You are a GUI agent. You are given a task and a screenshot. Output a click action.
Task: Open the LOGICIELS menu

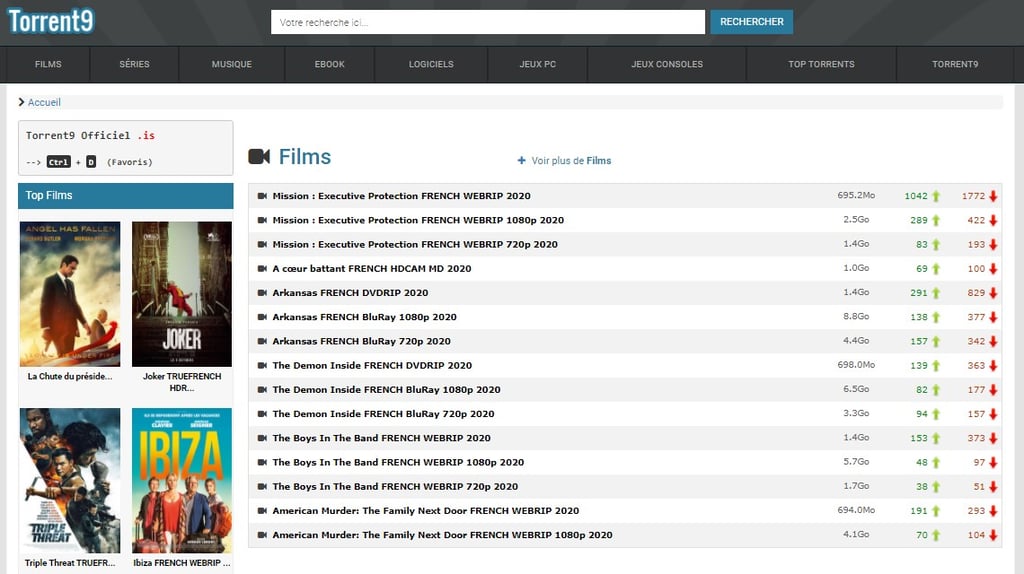click(431, 64)
